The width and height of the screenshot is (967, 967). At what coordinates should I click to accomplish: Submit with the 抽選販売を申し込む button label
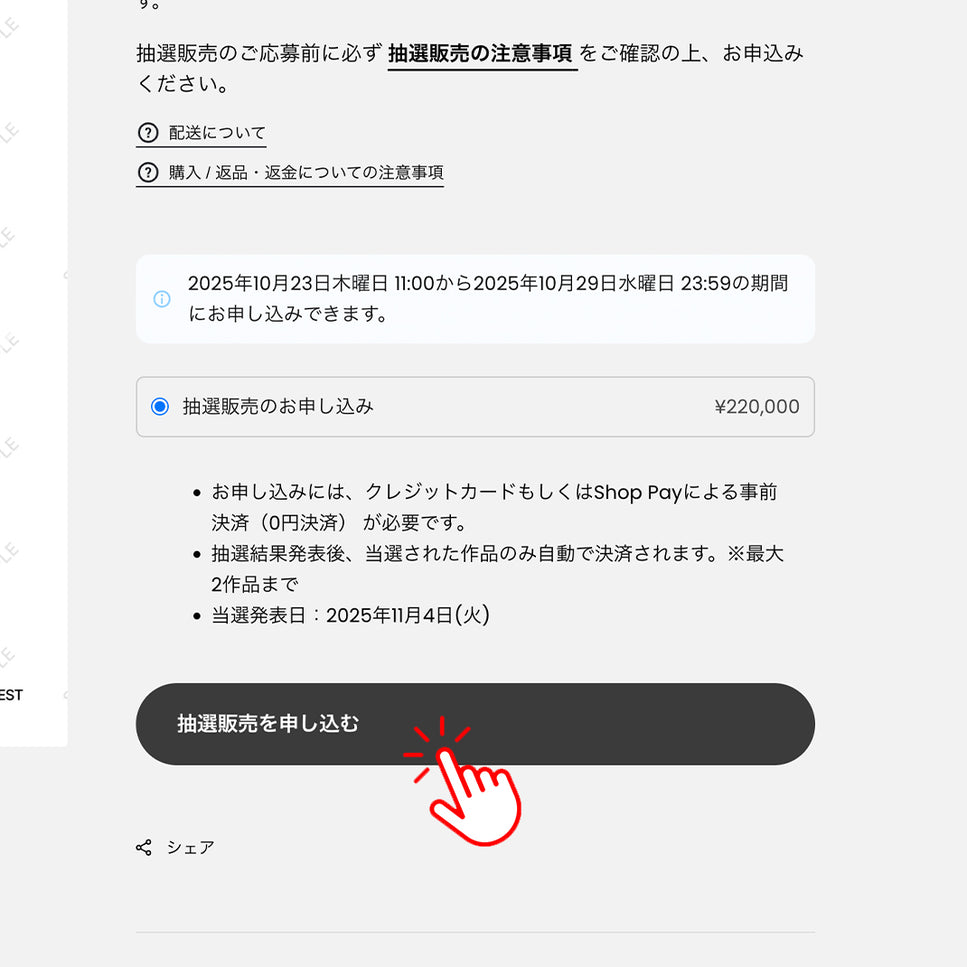point(268,723)
